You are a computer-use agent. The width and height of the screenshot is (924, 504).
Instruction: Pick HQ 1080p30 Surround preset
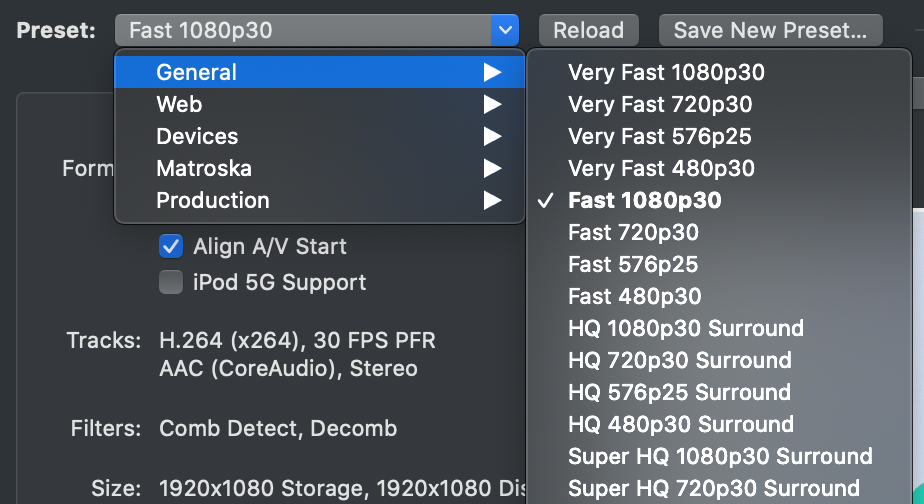pos(719,328)
